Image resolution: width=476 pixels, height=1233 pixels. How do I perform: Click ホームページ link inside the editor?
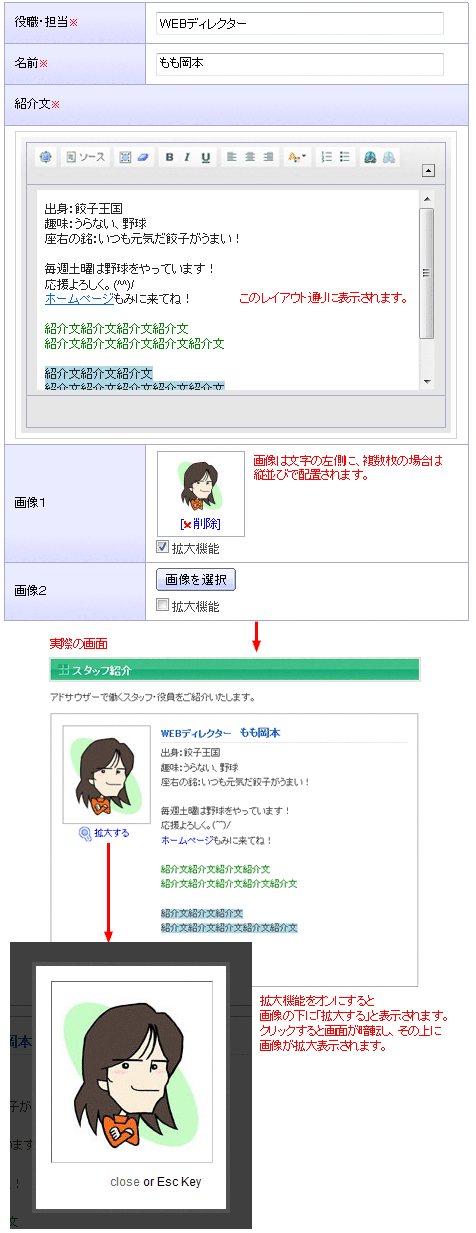click(79, 298)
